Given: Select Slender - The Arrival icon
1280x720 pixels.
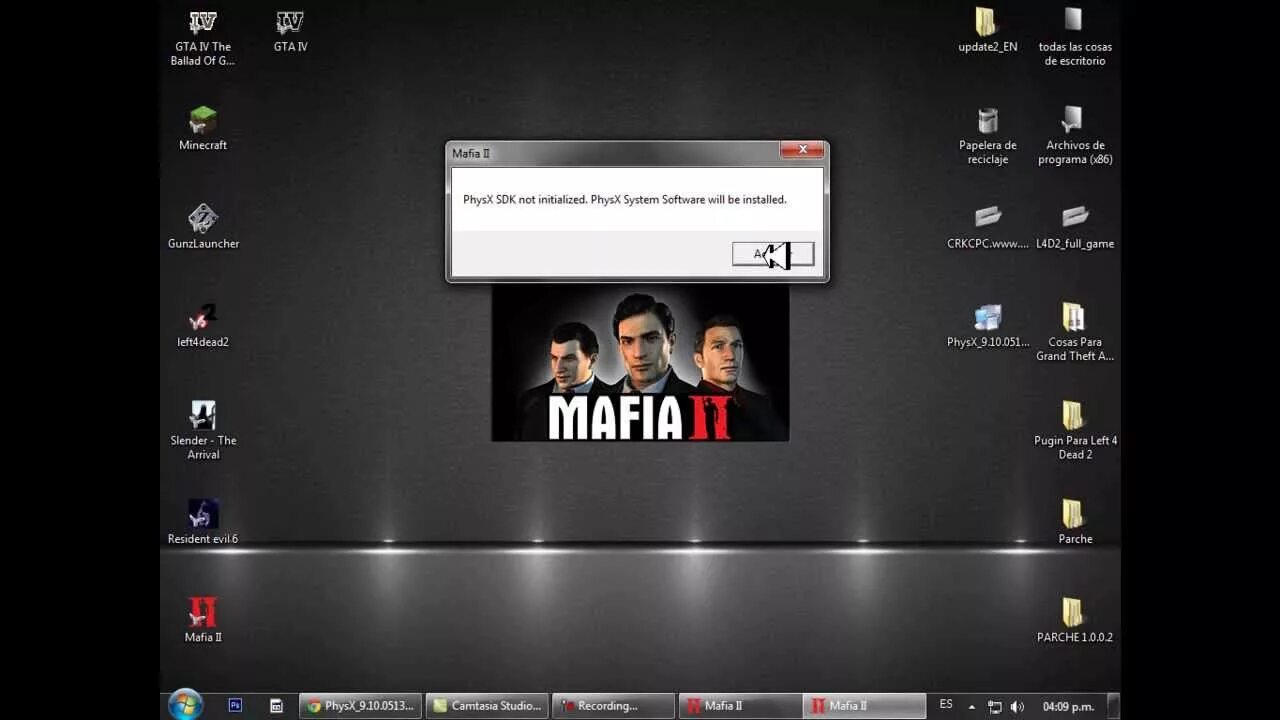Looking at the screenshot, I should click(x=203, y=431).
